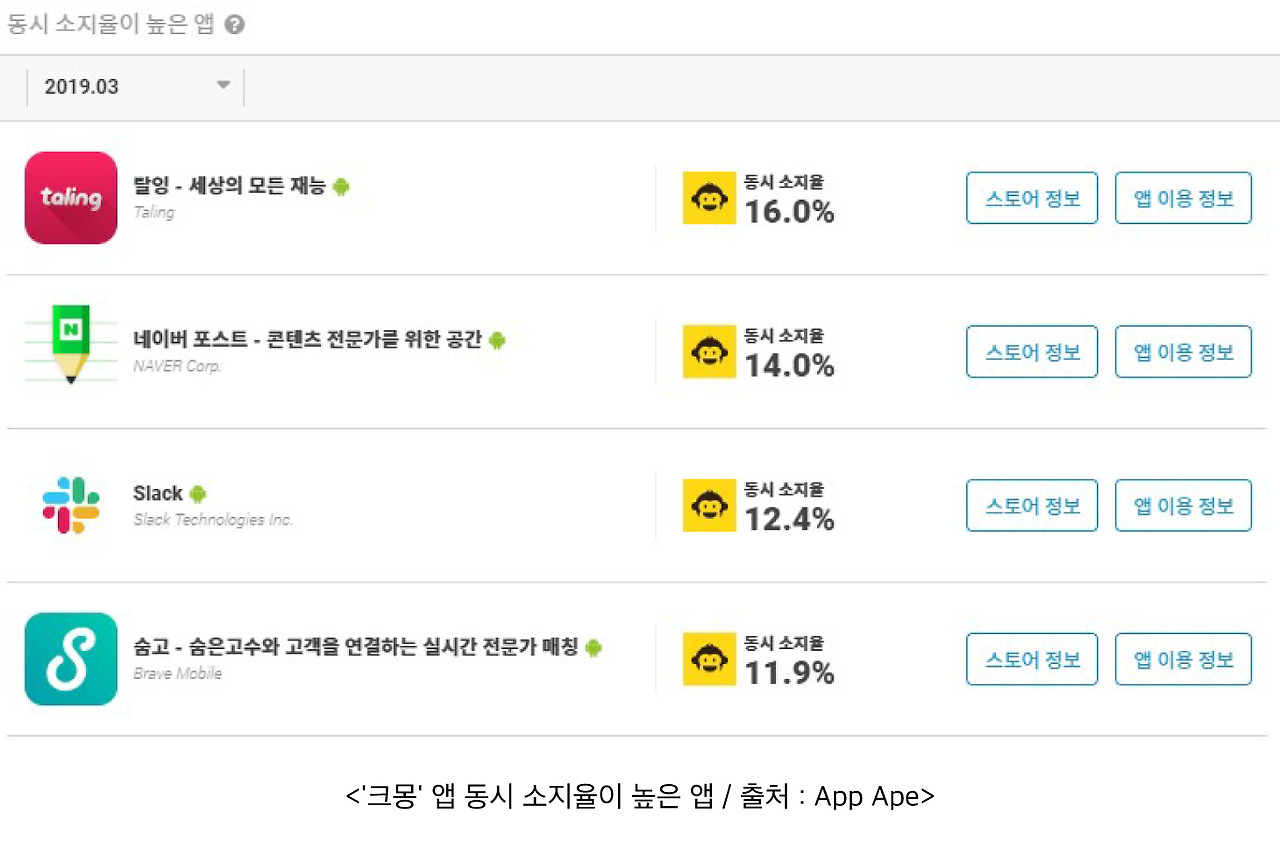Open 스토어 정보 for Naver Post
This screenshot has height=841, width=1280.
[1032, 352]
